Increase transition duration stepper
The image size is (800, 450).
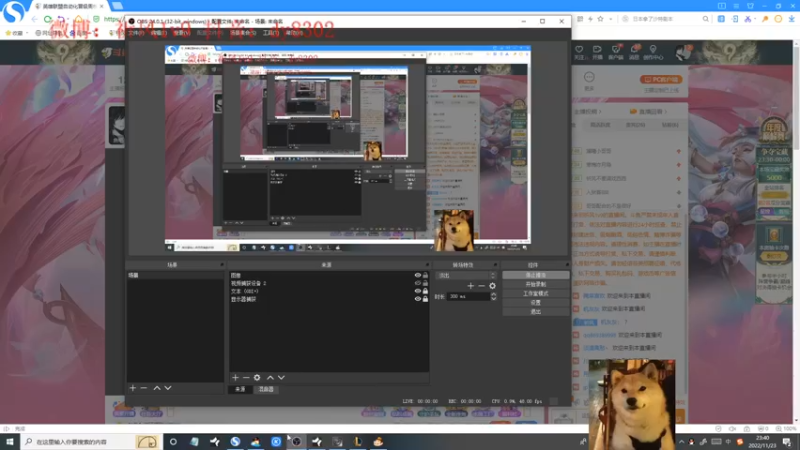click(x=493, y=294)
